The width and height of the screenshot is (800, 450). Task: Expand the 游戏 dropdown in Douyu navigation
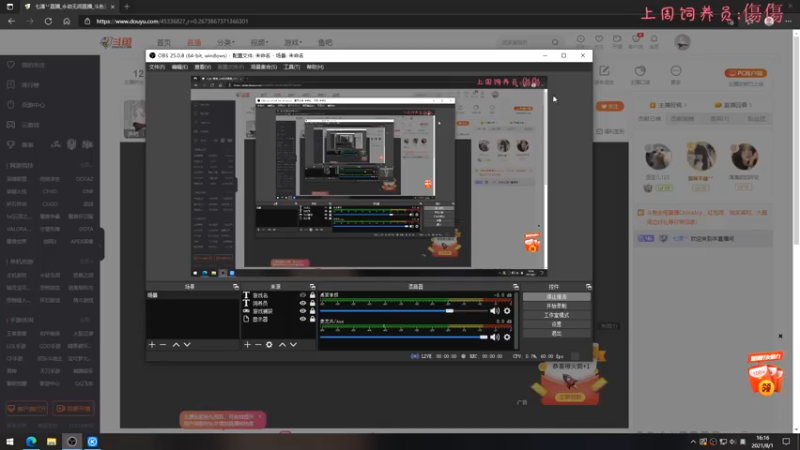tap(293, 42)
